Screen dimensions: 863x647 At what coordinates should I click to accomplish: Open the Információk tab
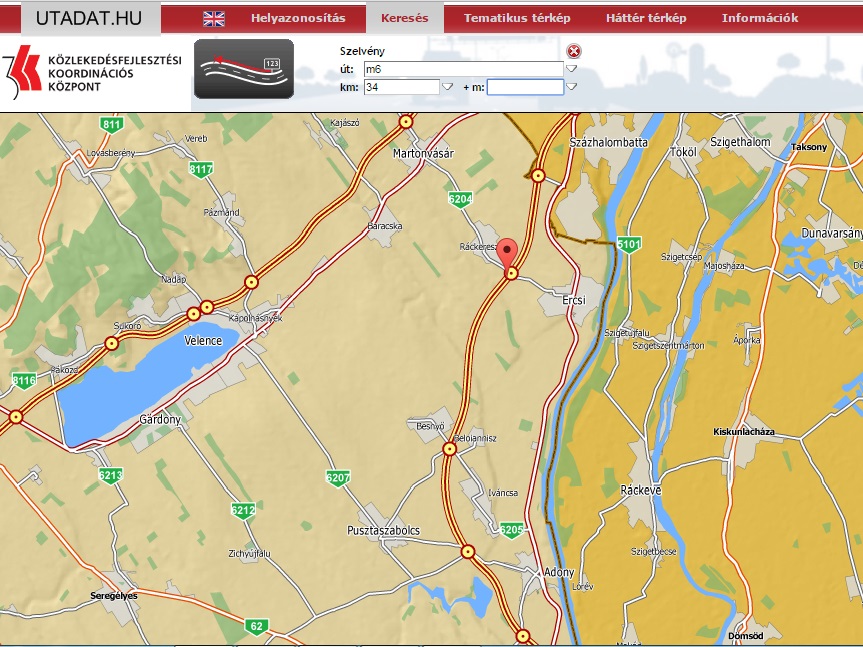coord(760,18)
